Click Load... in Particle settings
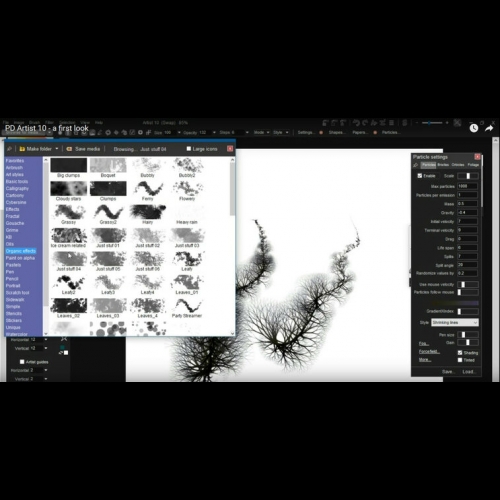The width and height of the screenshot is (500, 500). (x=469, y=371)
